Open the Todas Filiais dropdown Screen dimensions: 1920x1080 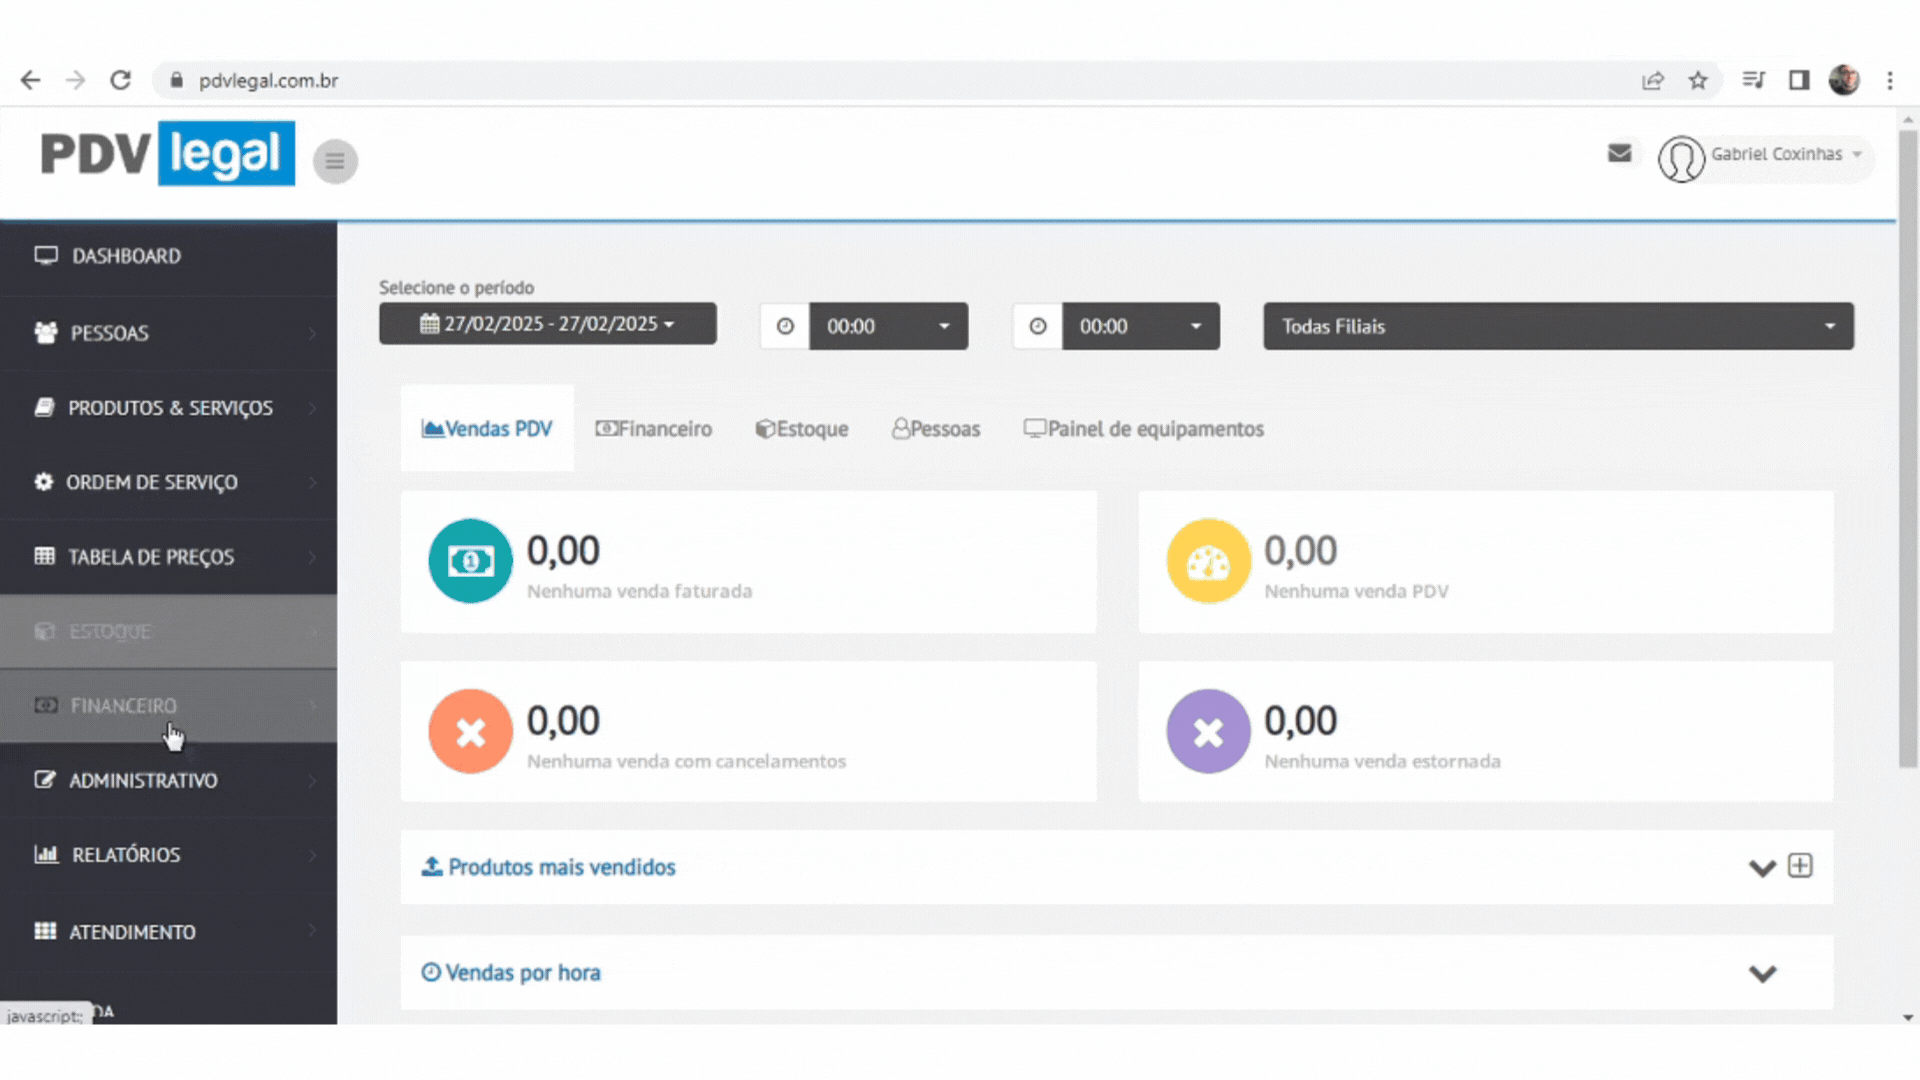pos(1557,327)
